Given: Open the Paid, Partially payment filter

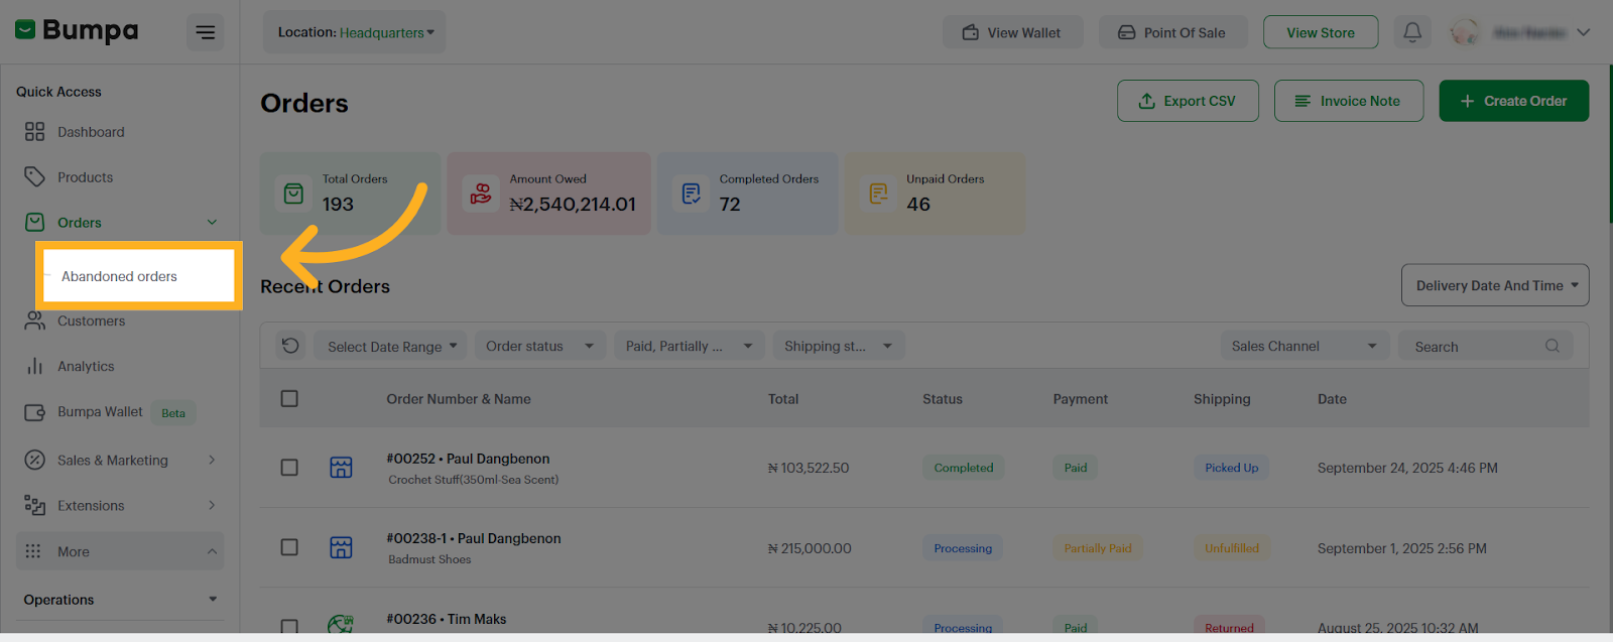Looking at the screenshot, I should [689, 346].
